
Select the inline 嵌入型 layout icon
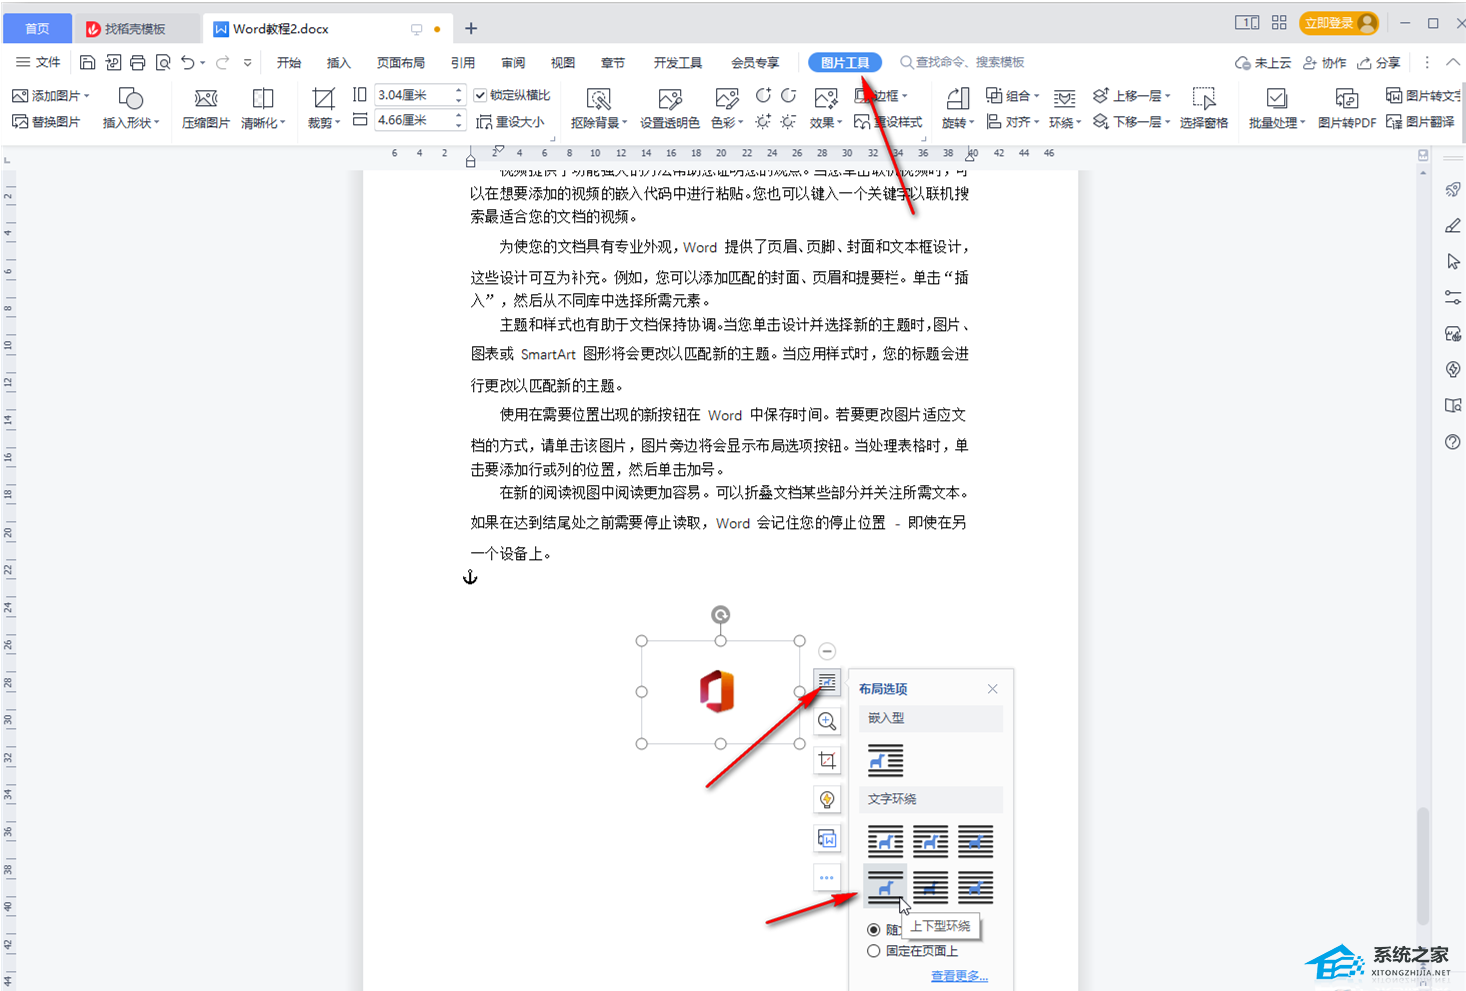[x=885, y=760]
